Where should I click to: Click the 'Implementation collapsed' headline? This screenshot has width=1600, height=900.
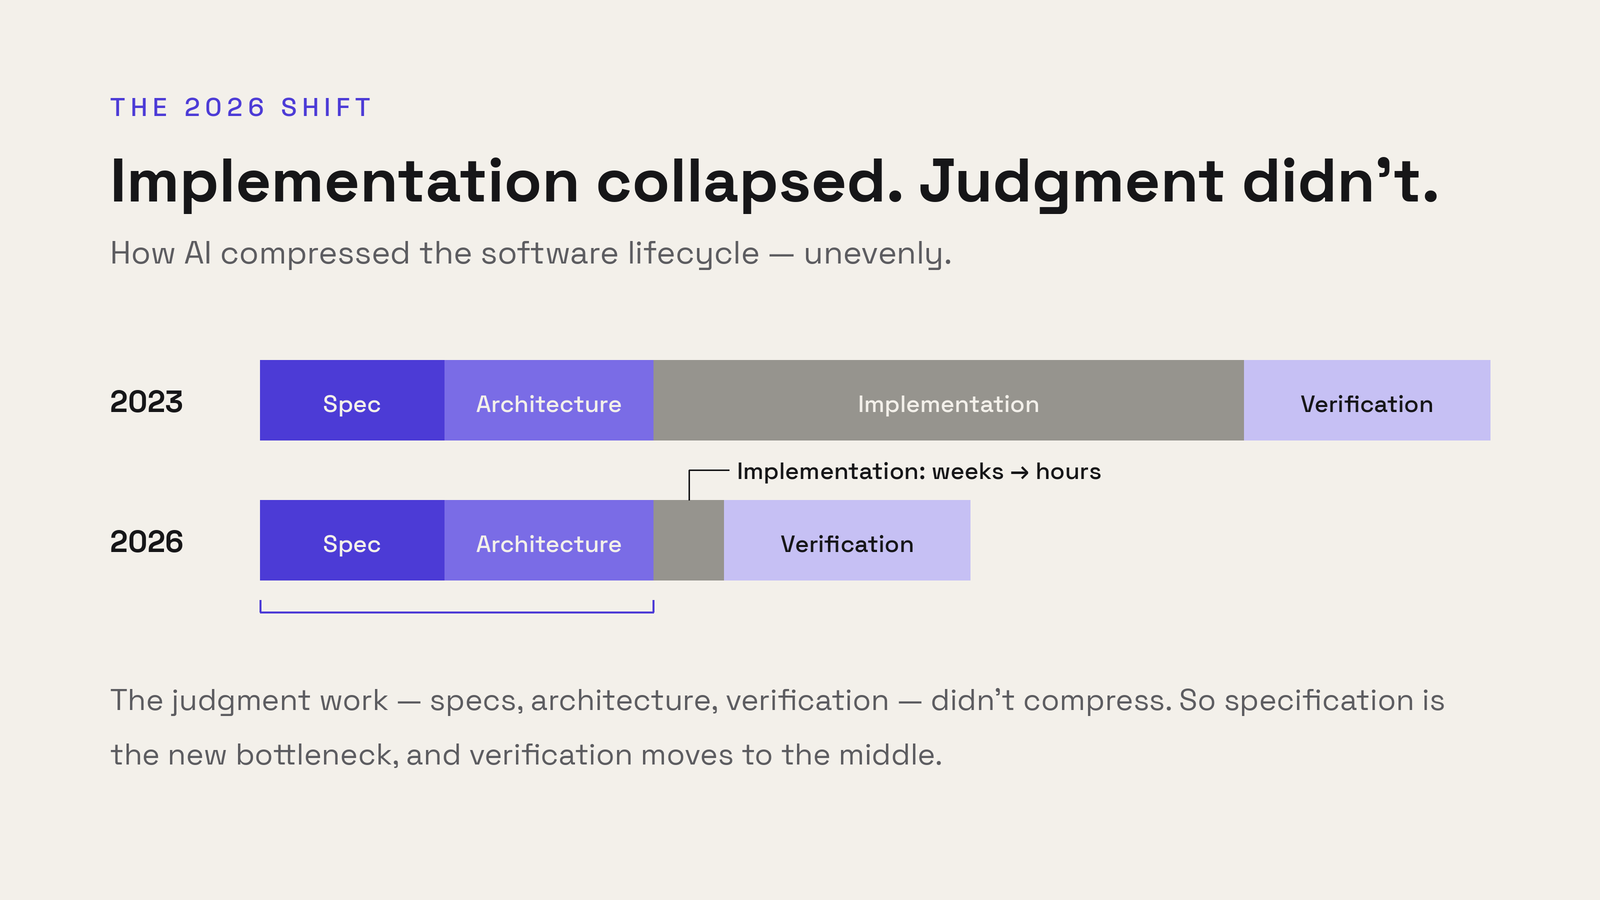click(x=774, y=182)
